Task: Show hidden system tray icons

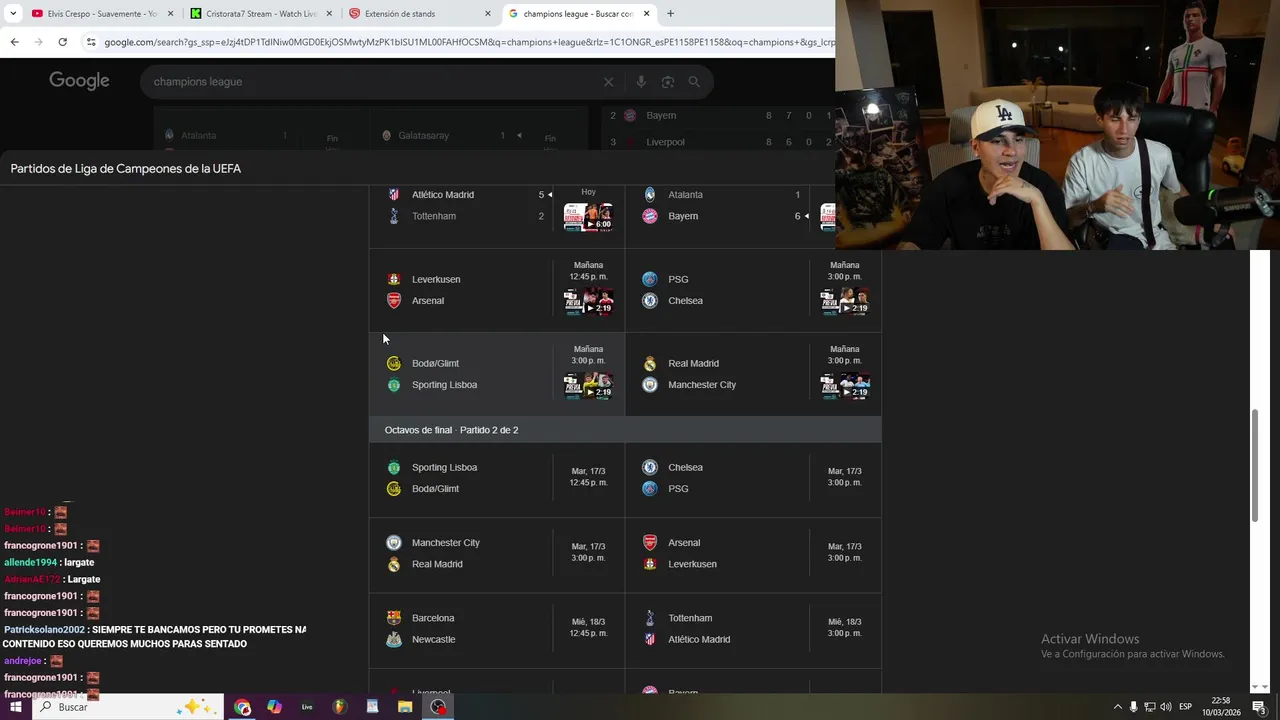Action: point(1118,707)
